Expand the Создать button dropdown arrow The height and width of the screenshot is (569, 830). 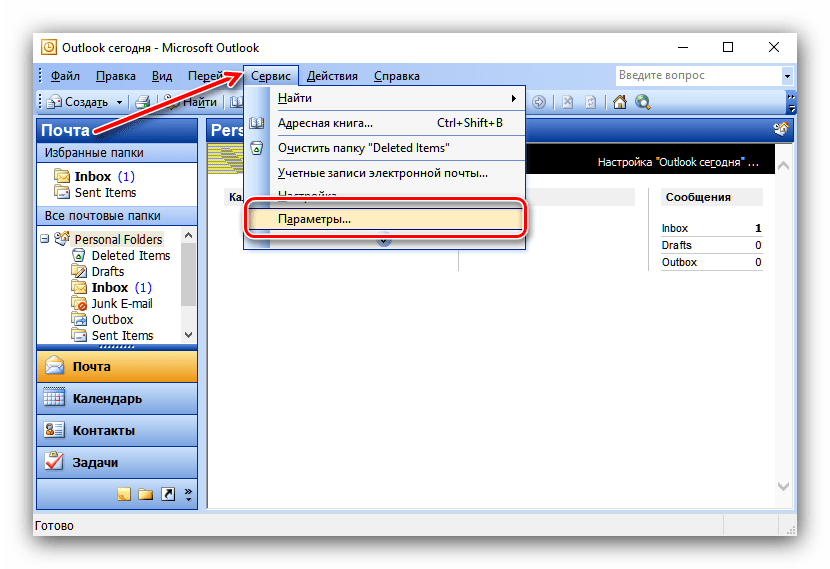(120, 102)
